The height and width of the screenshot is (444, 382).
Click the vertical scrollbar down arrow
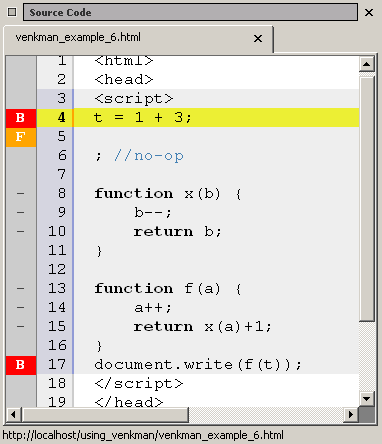click(x=367, y=398)
